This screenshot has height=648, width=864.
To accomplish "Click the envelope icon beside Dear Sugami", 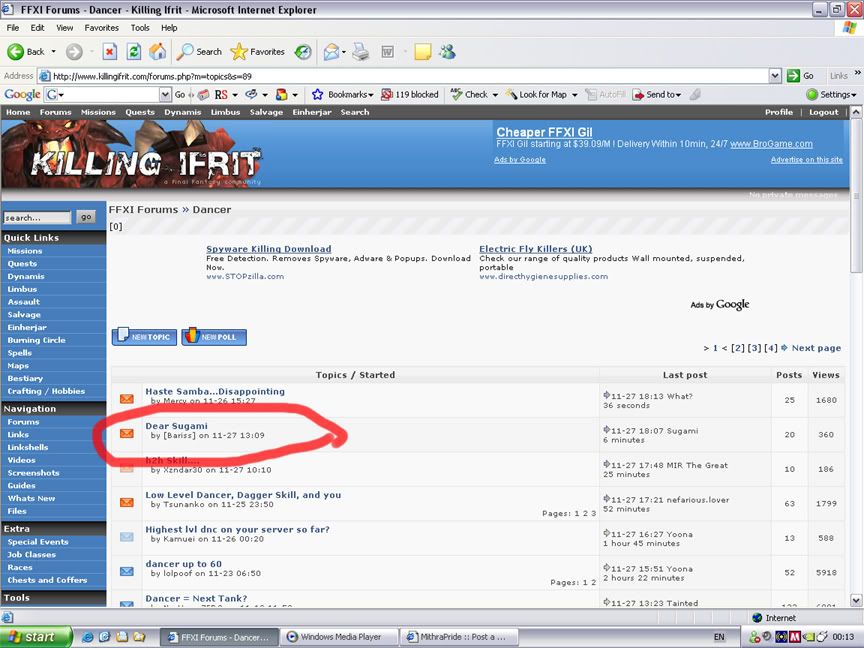I will (127, 434).
